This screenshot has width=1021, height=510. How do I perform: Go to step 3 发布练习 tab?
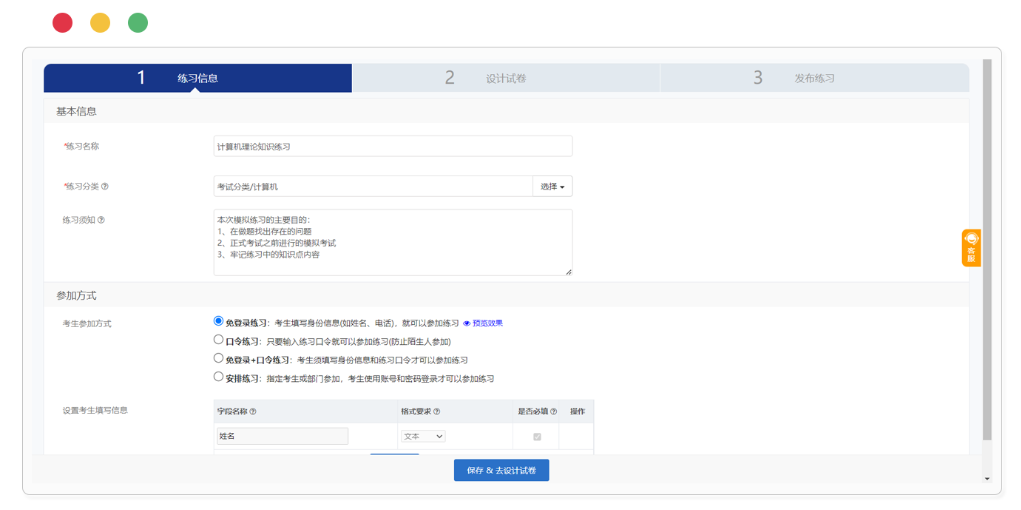pos(813,78)
